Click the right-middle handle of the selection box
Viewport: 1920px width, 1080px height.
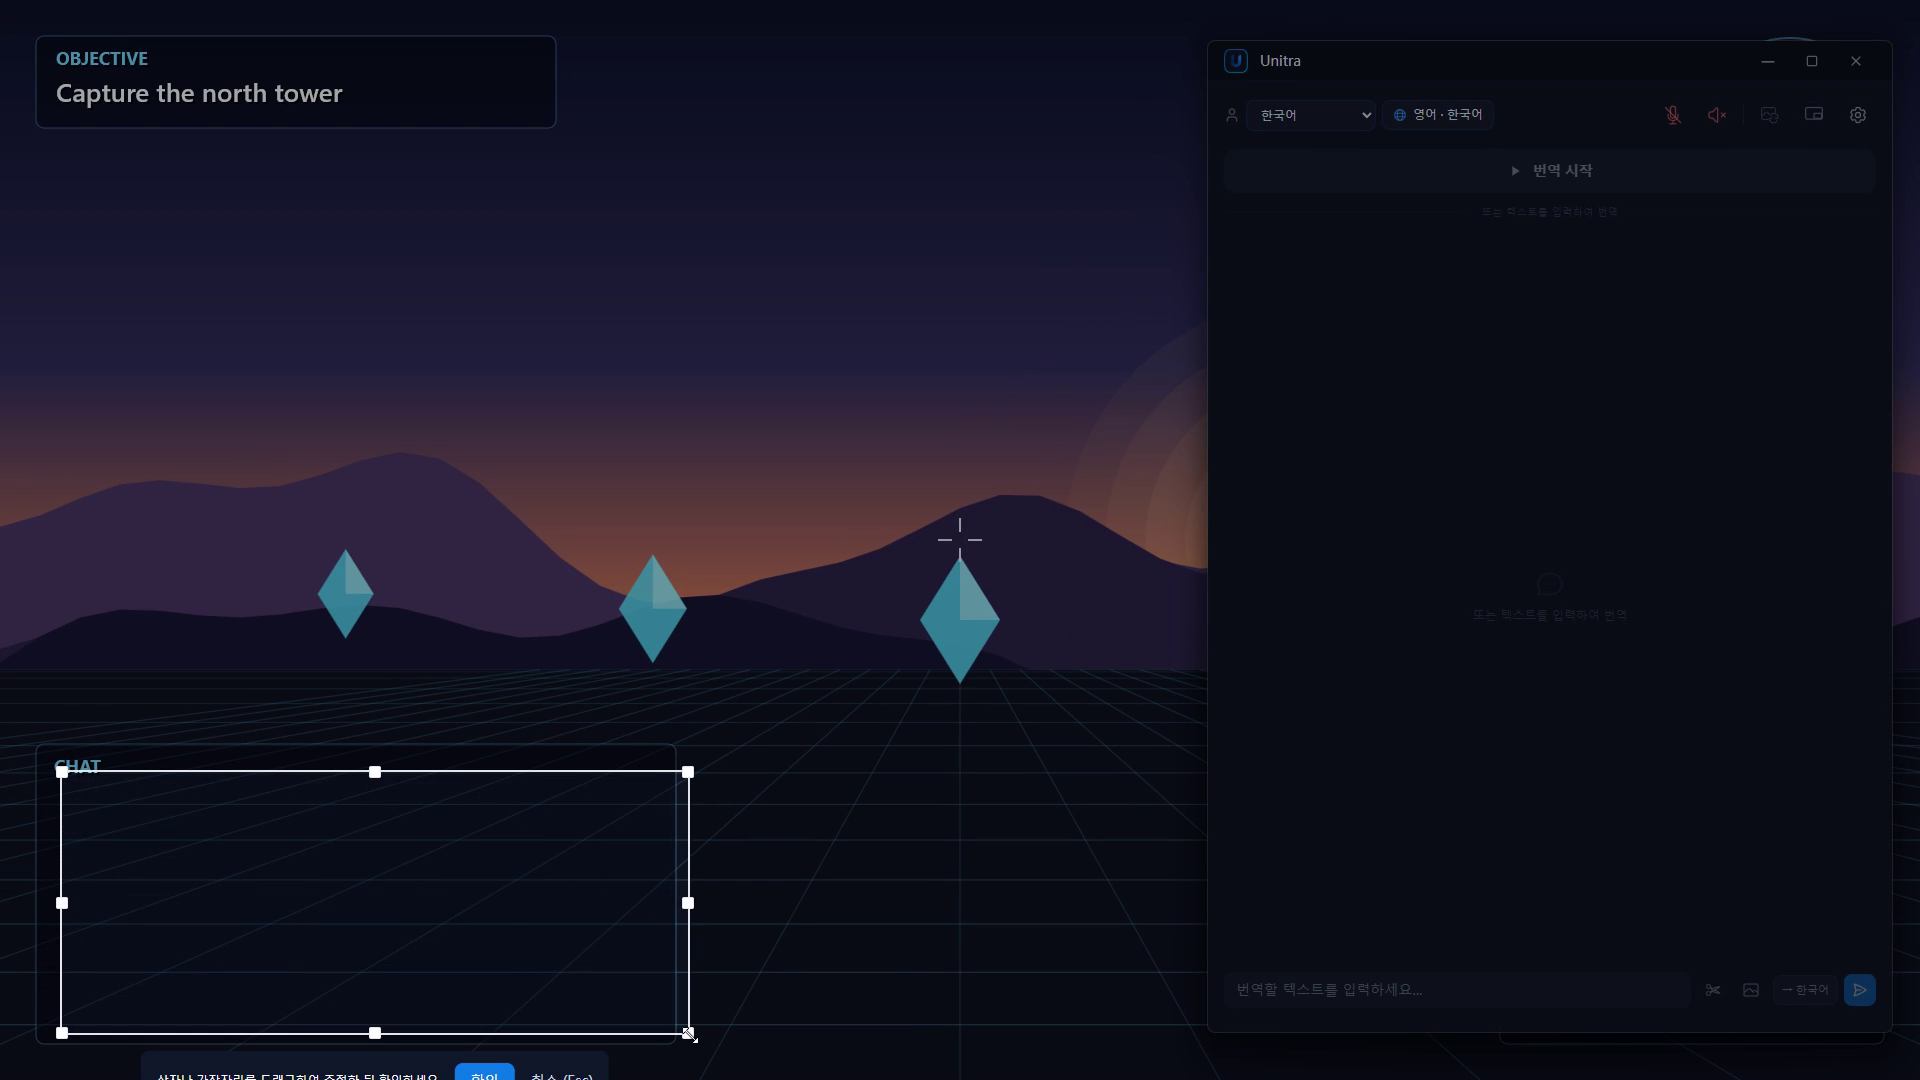(x=688, y=903)
